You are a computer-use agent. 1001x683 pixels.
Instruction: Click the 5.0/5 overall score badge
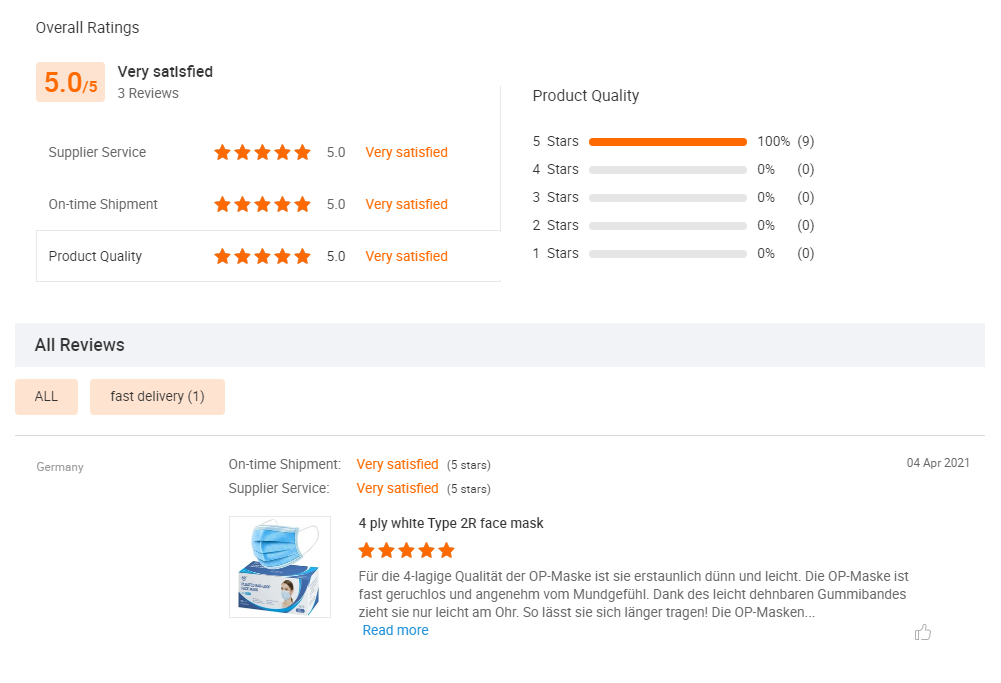(x=70, y=83)
